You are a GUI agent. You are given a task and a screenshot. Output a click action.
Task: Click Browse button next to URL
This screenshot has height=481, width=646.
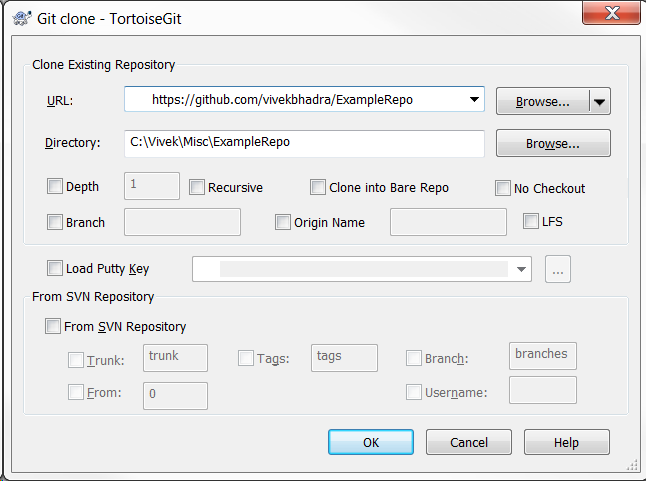[x=542, y=101]
